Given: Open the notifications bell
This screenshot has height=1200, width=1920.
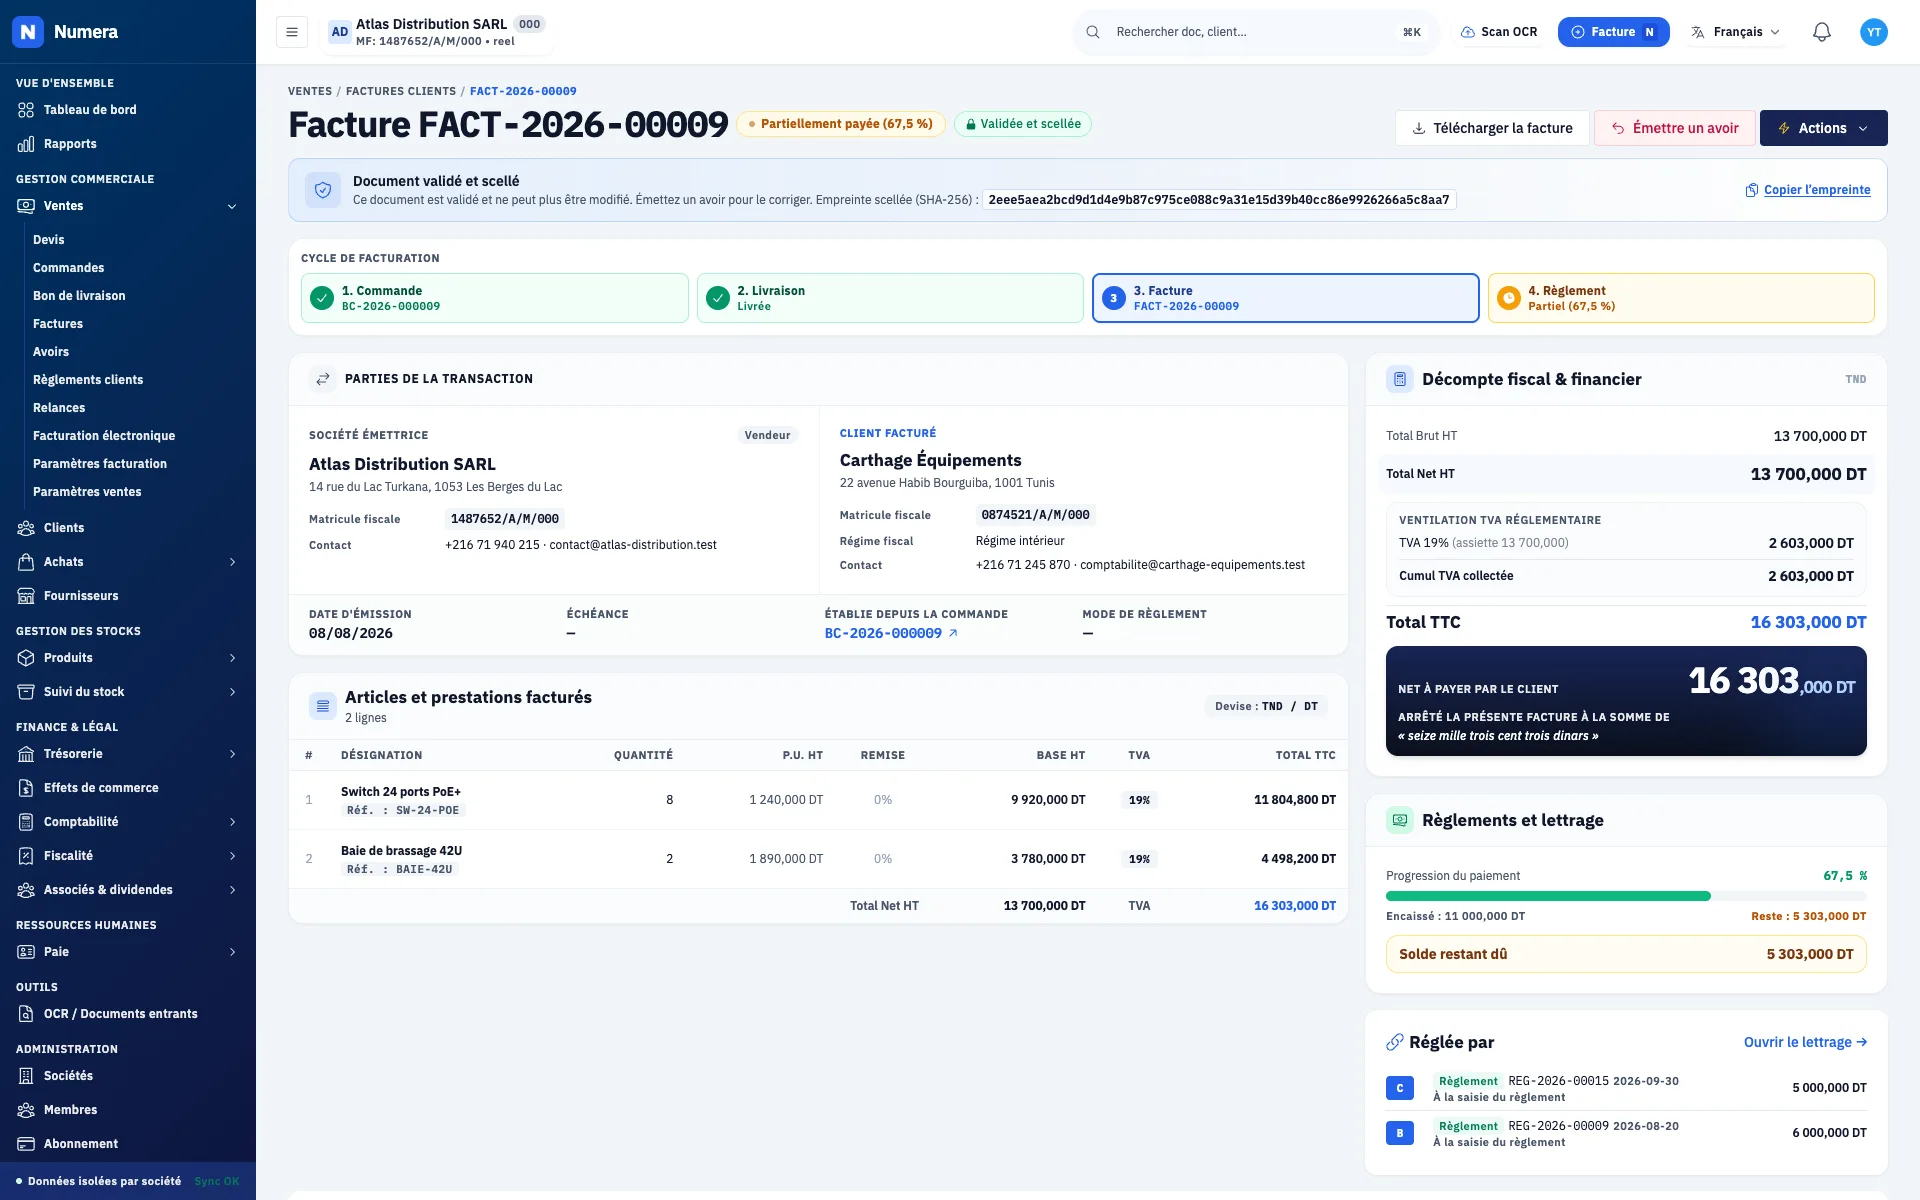Looking at the screenshot, I should coord(1822,32).
